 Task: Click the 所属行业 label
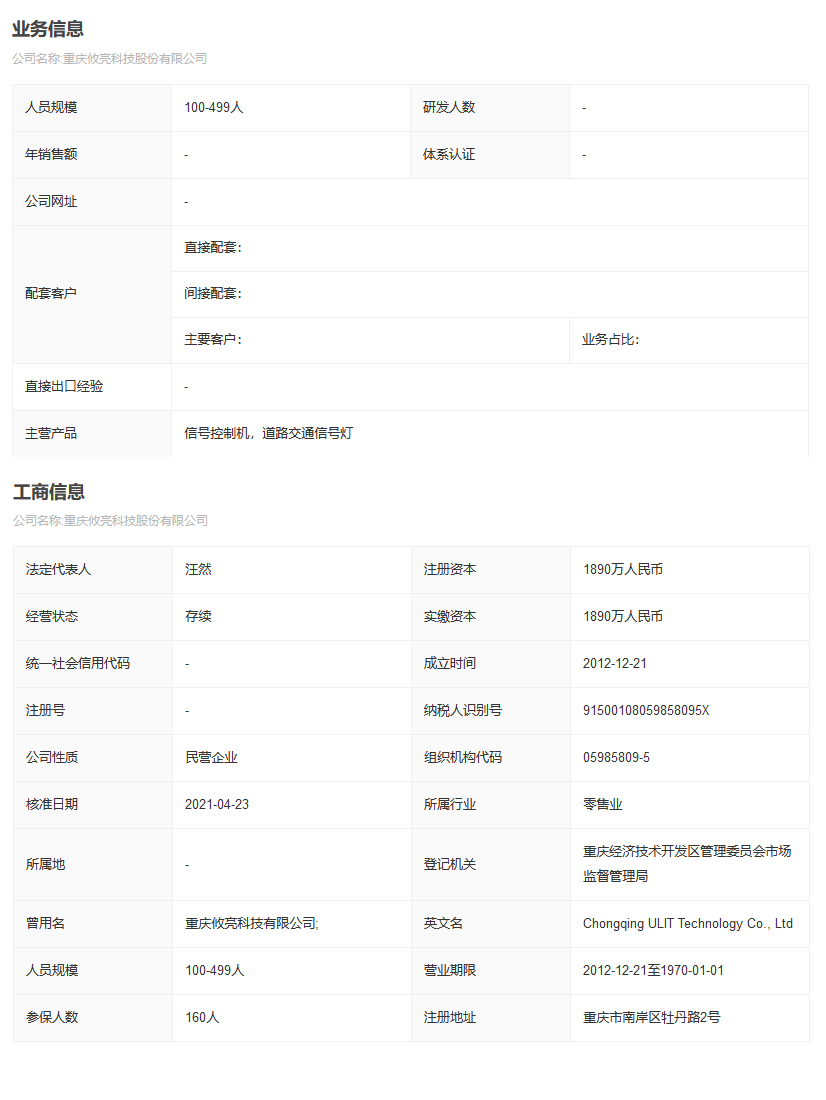(x=450, y=805)
